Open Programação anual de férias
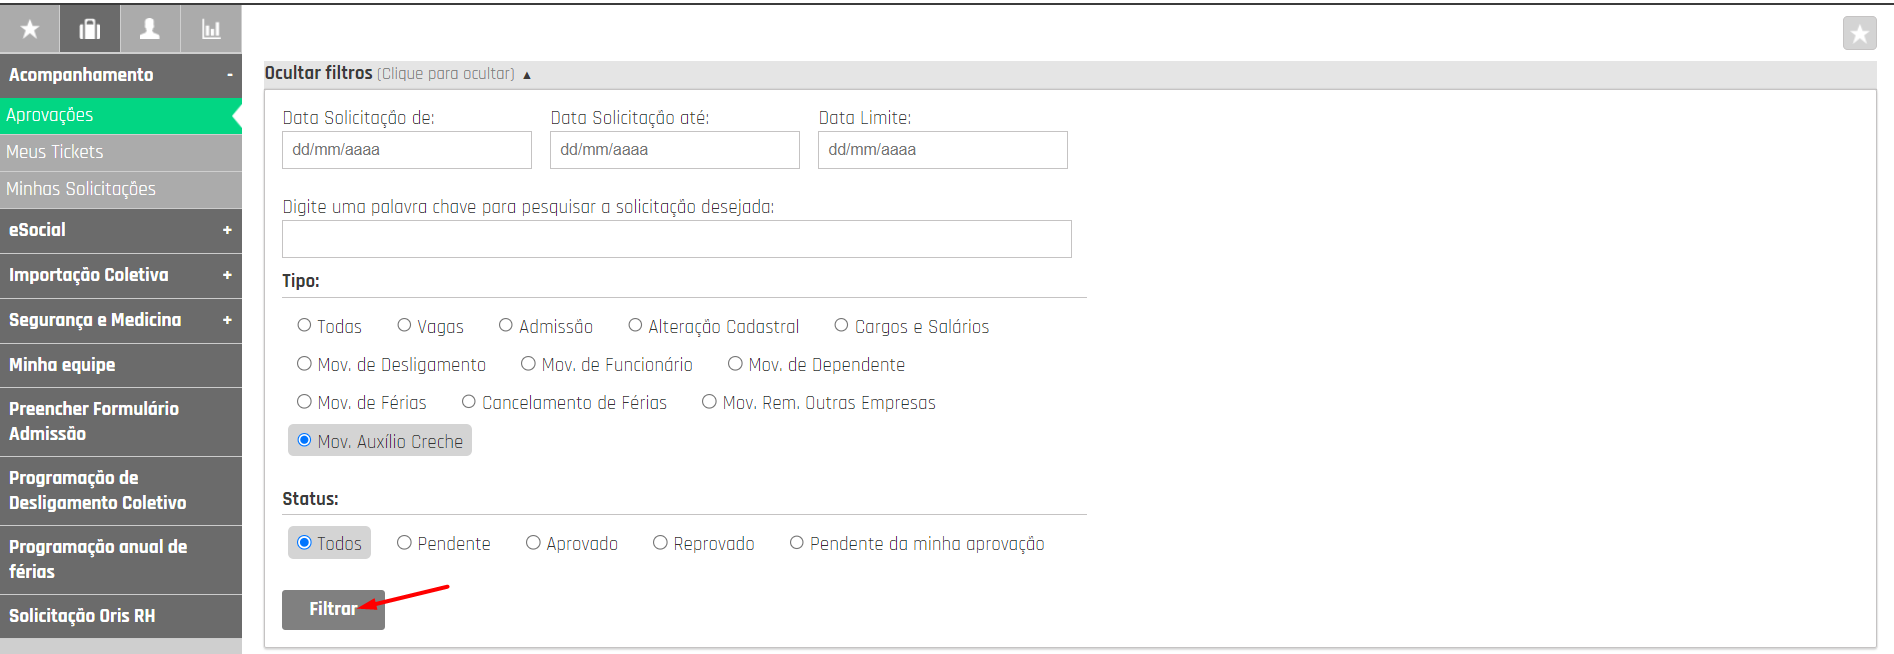Image resolution: width=1894 pixels, height=654 pixels. 121,559
